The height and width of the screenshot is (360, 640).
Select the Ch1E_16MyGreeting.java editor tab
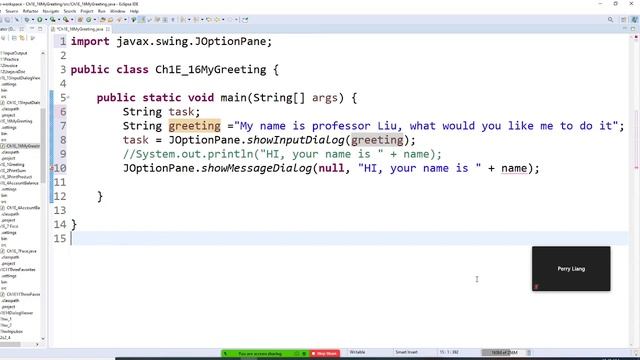click(80, 29)
